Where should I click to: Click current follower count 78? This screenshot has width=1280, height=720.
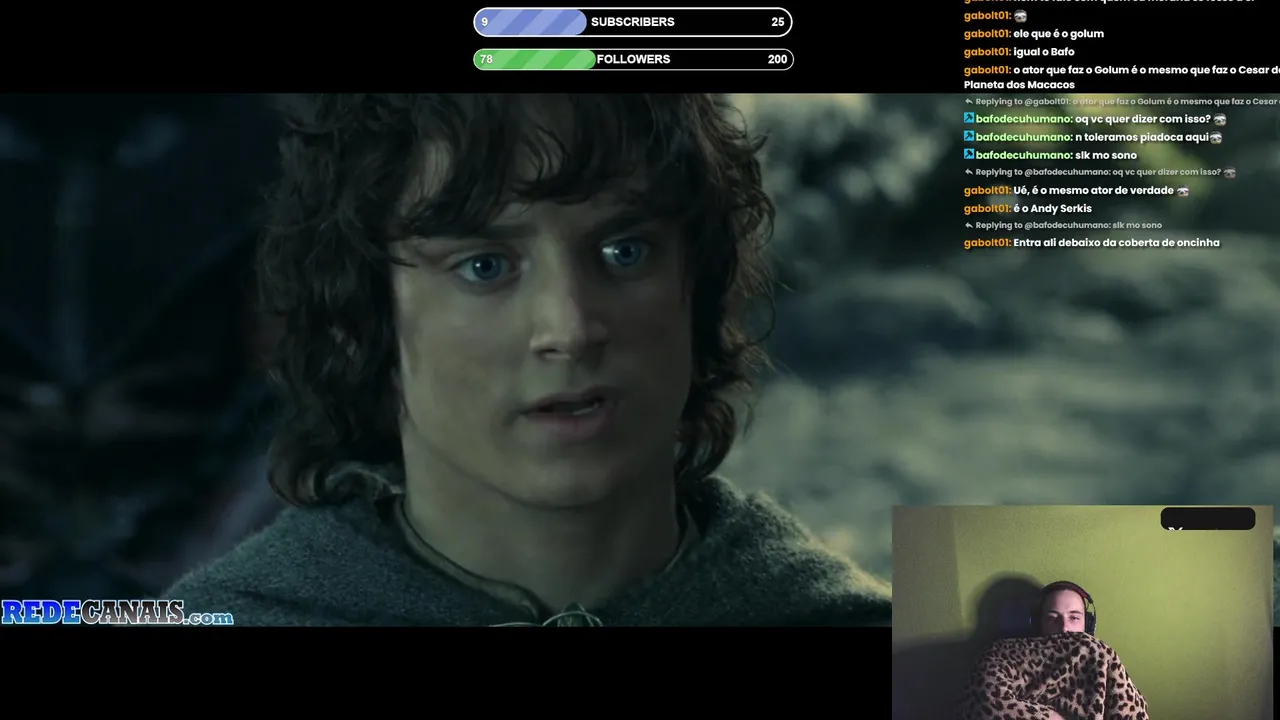pyautogui.click(x=486, y=59)
